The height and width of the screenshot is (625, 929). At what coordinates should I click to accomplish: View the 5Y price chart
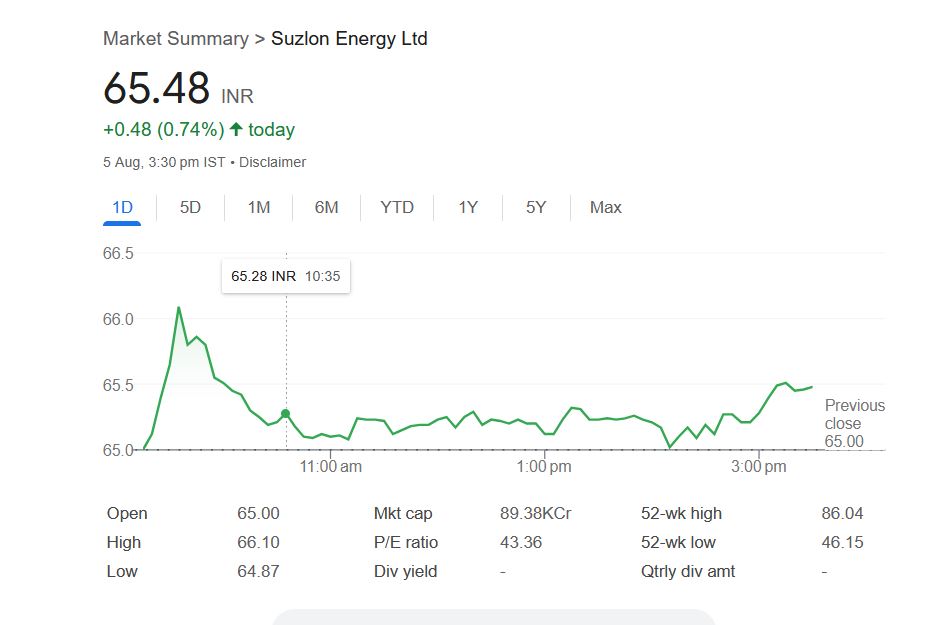[537, 208]
